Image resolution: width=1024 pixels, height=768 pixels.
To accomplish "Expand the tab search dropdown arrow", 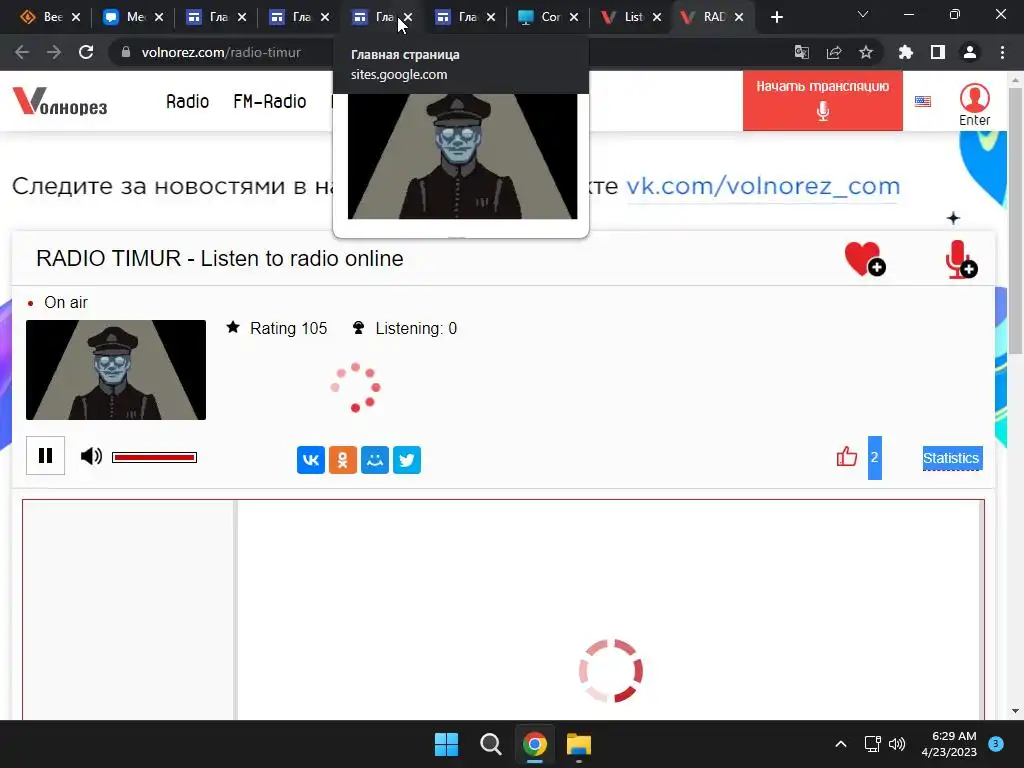I will point(863,14).
